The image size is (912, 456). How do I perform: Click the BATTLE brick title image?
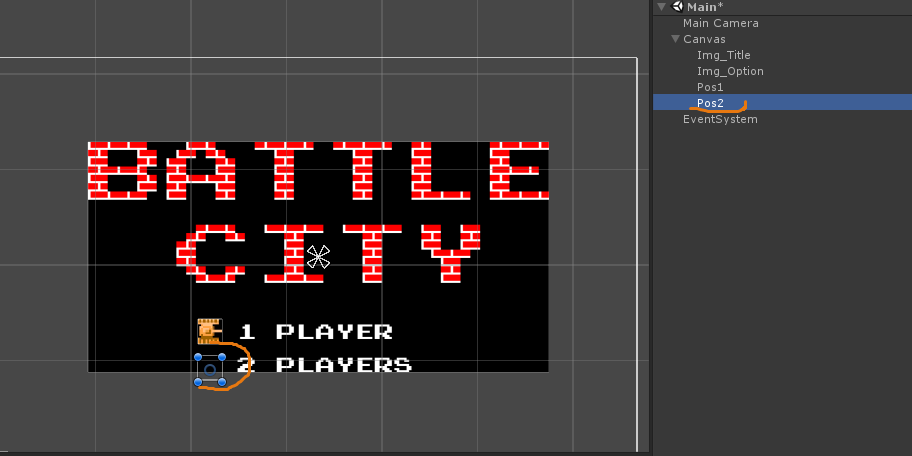pyautogui.click(x=318, y=170)
